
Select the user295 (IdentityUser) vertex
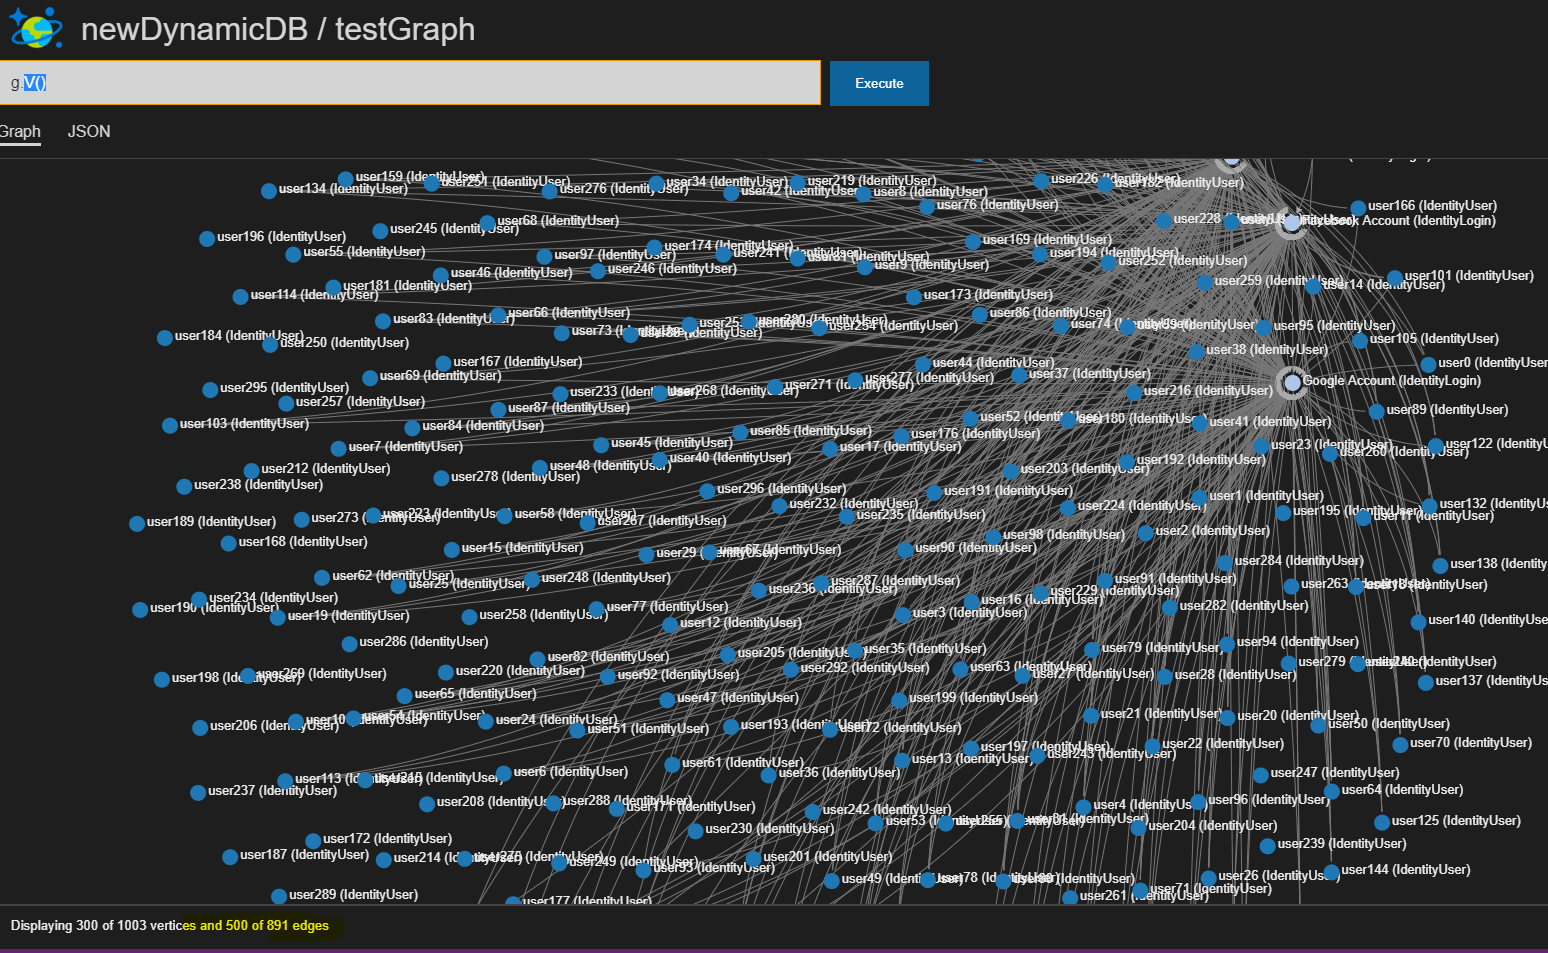(211, 389)
